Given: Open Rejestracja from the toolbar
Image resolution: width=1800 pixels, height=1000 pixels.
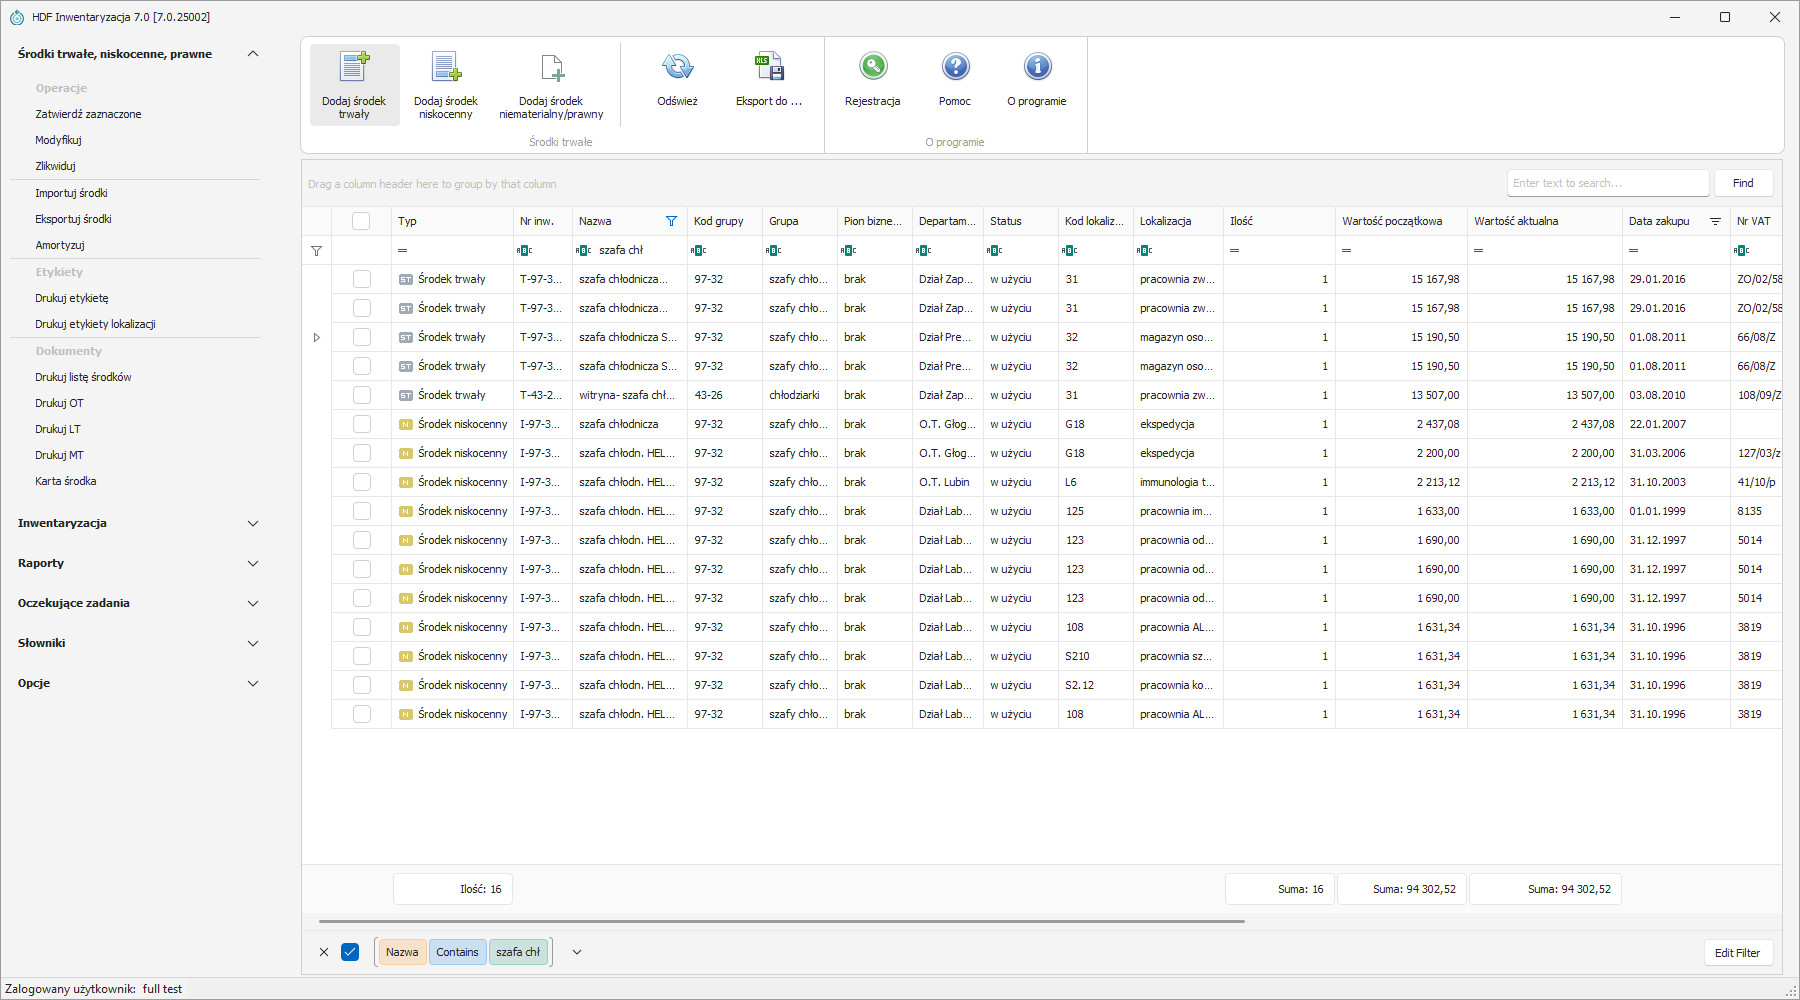Looking at the screenshot, I should [x=872, y=68].
